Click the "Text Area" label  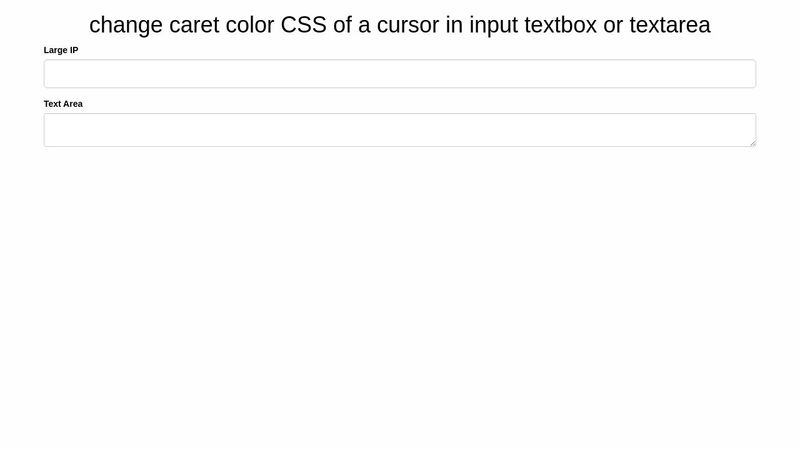(63, 103)
